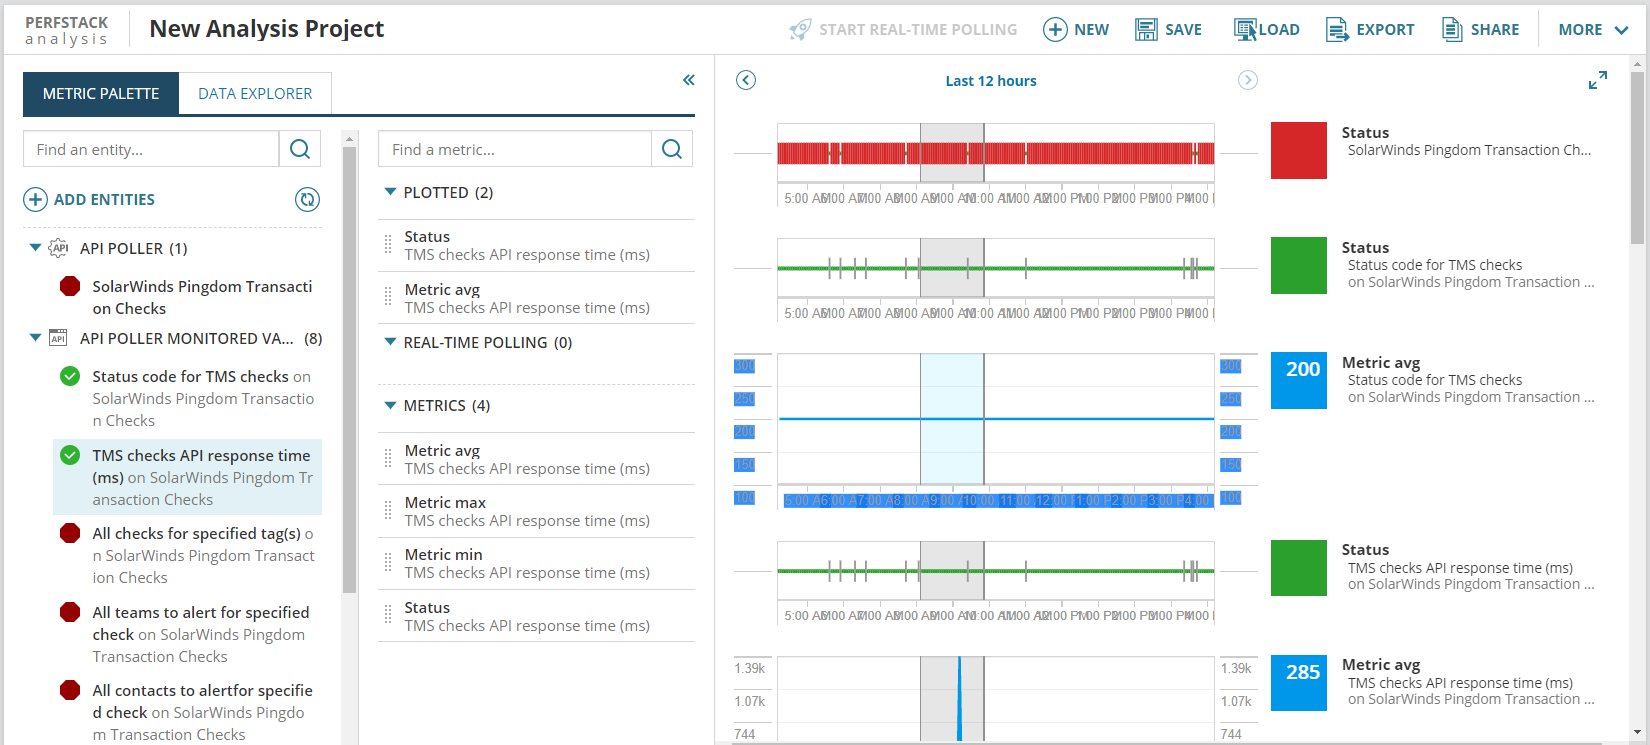Open the Load project icon
Screen dimensions: 1650x745
coord(1245,29)
